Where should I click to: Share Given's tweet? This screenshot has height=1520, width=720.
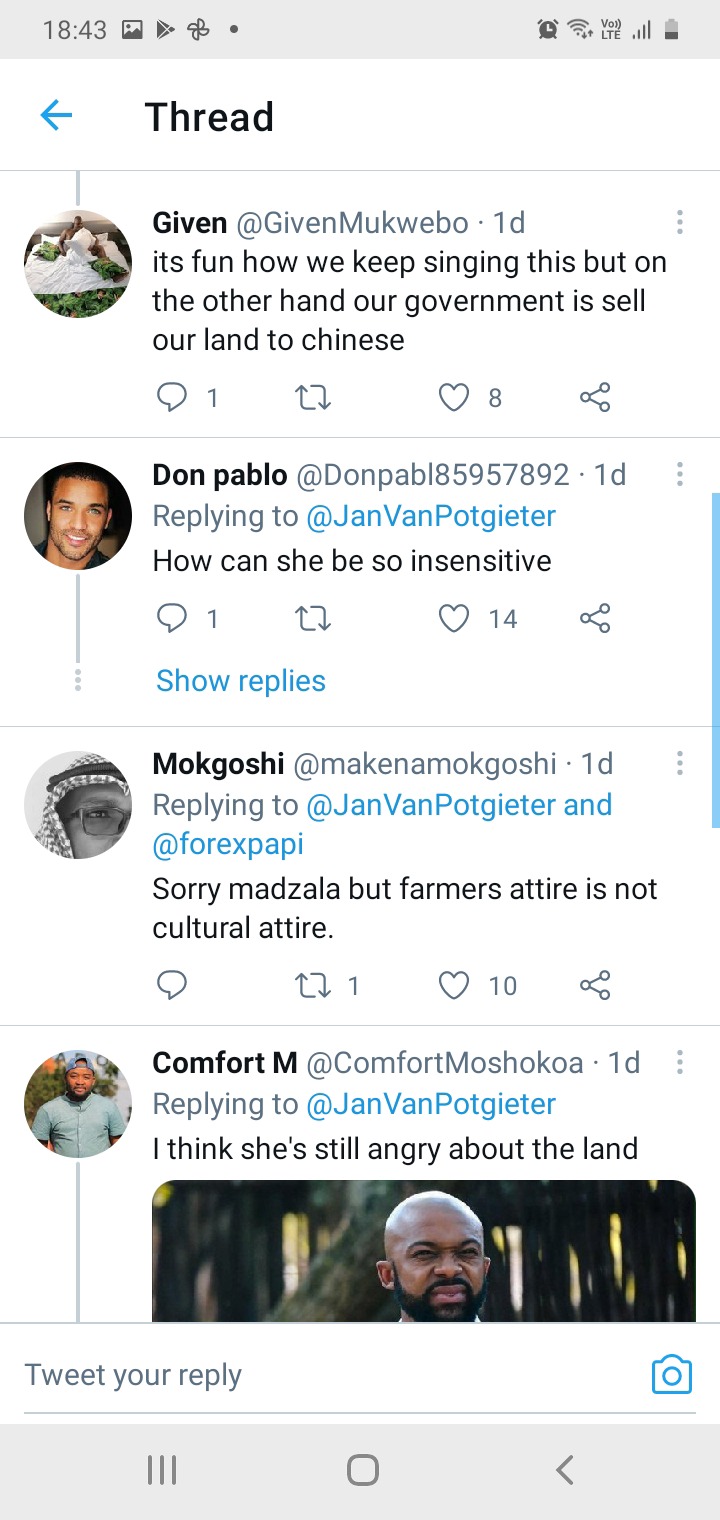point(595,398)
